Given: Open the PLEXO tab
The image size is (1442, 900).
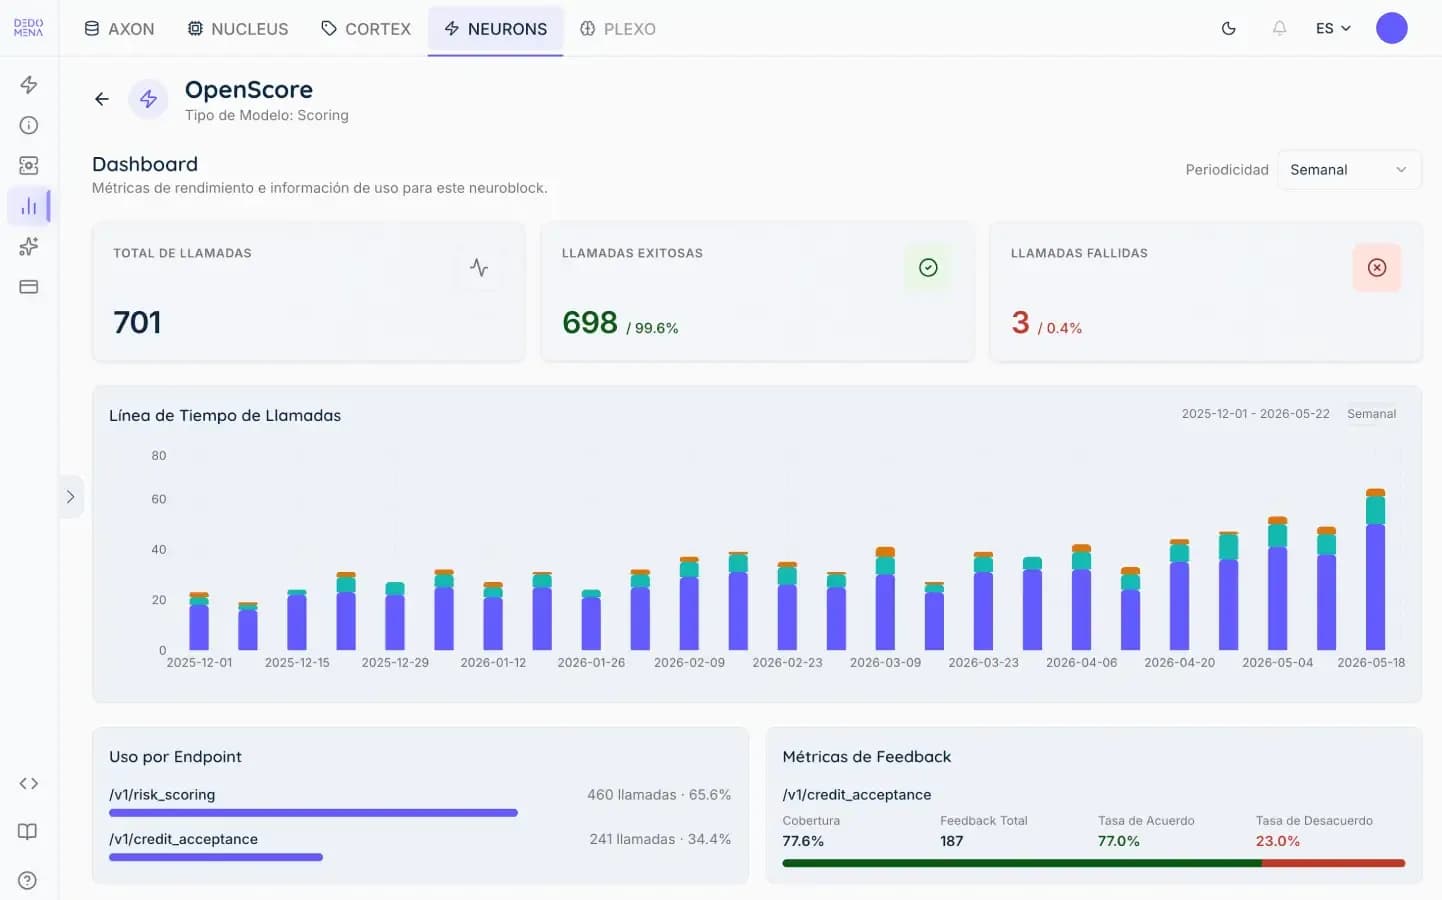Looking at the screenshot, I should tap(618, 29).
